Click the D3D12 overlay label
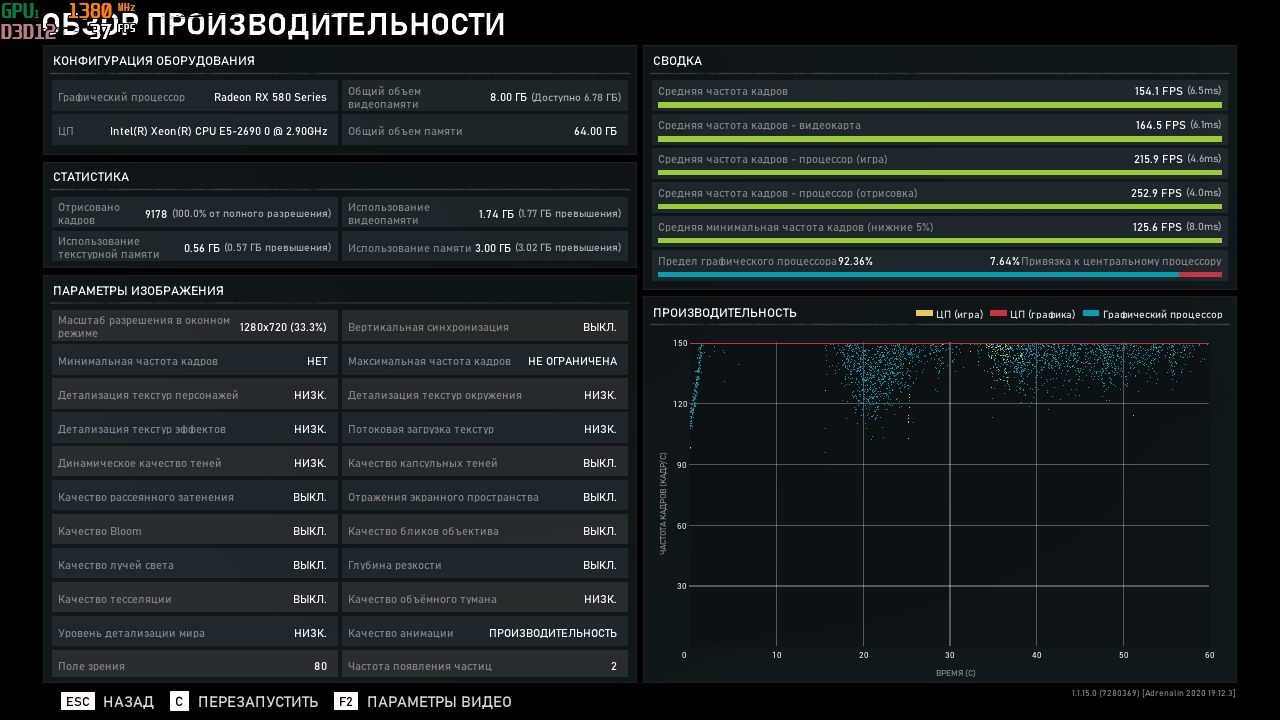The height and width of the screenshot is (720, 1280). point(28,32)
